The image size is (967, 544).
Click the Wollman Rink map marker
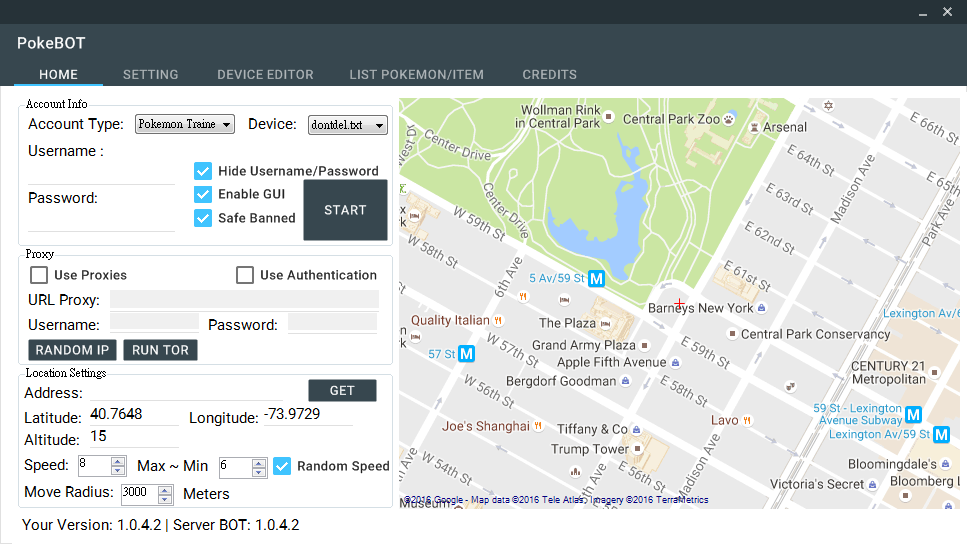609,116
